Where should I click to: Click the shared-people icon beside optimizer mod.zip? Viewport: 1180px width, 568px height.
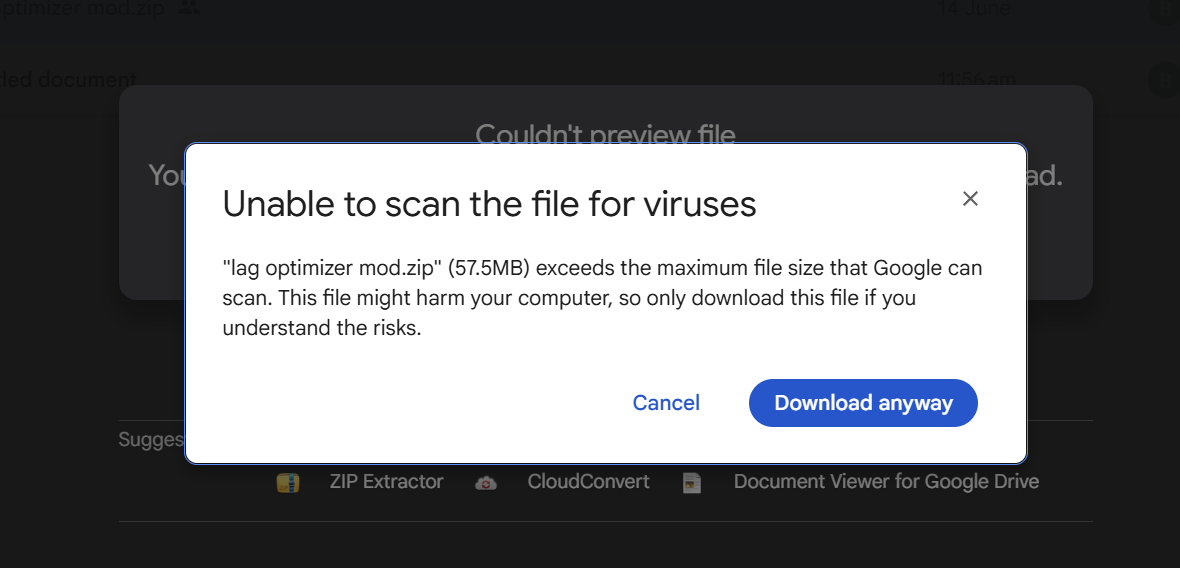coord(190,8)
